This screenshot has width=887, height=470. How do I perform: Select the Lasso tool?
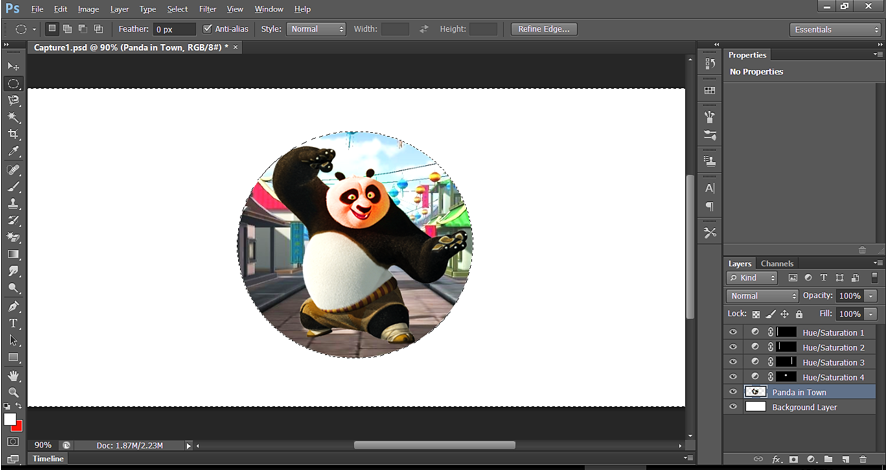tap(13, 101)
